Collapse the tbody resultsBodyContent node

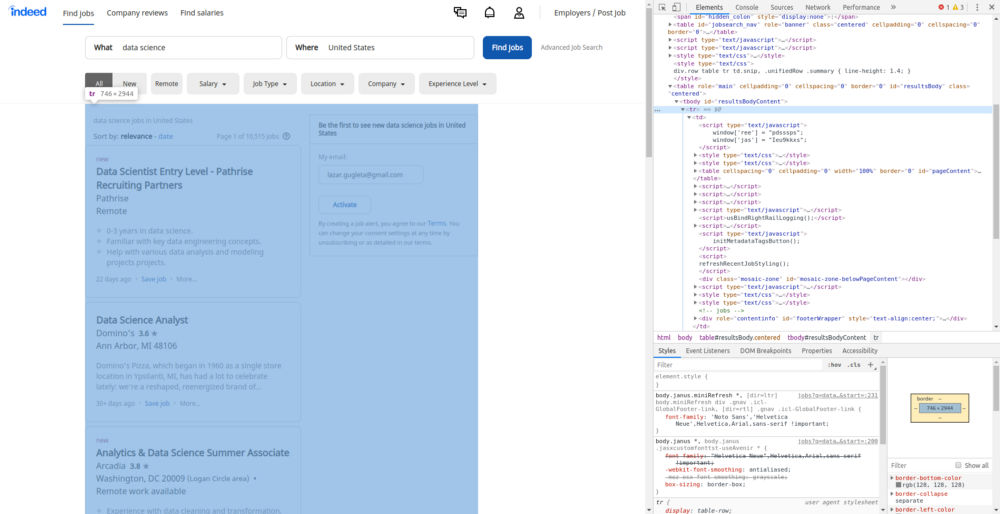pyautogui.click(x=677, y=101)
